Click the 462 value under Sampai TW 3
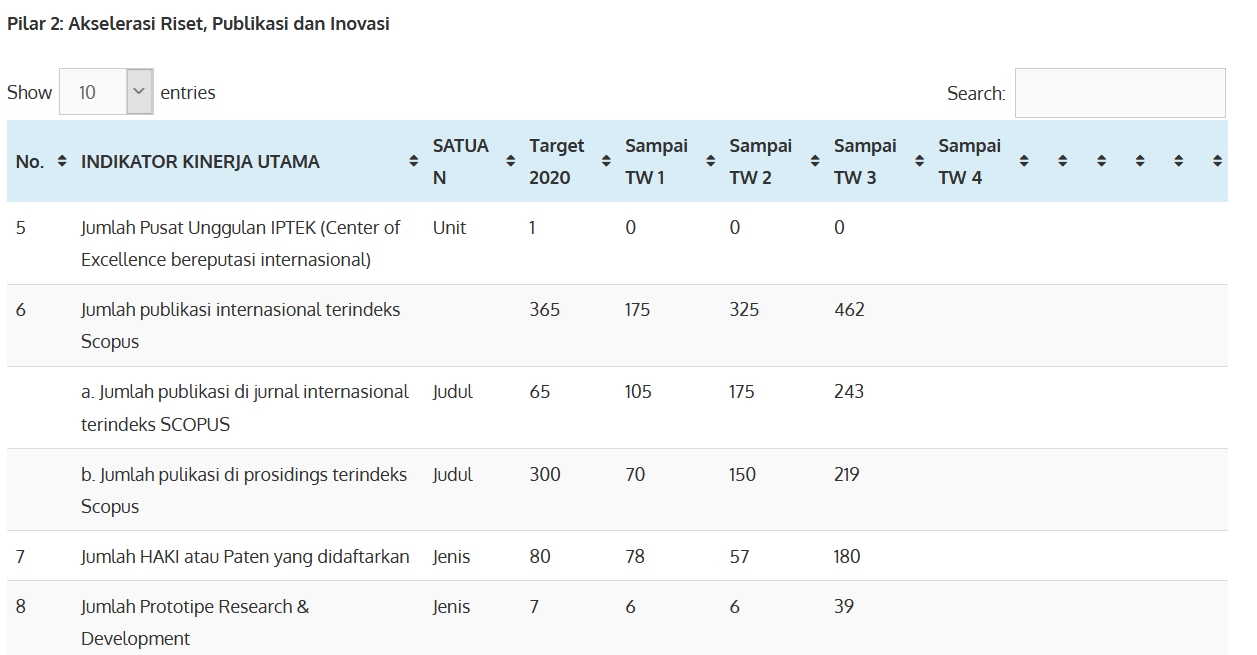Viewport: 1257px width, 655px height. point(849,310)
